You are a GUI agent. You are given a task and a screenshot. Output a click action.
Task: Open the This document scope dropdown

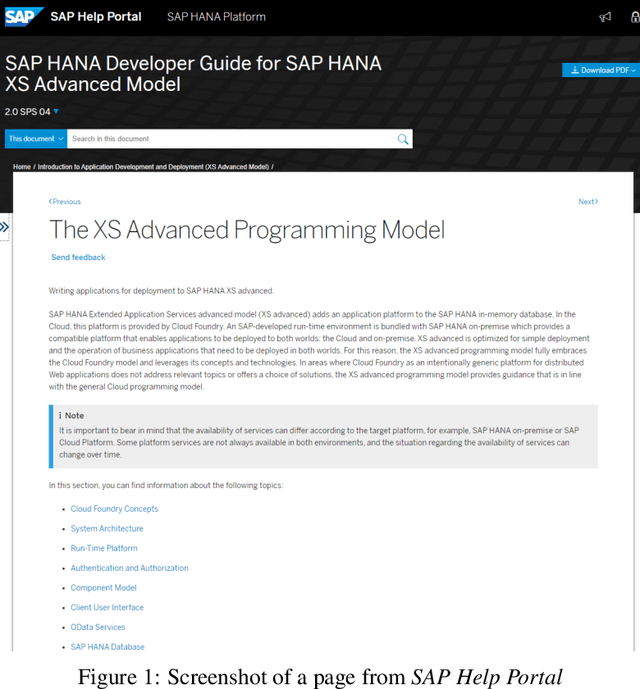click(x=36, y=139)
